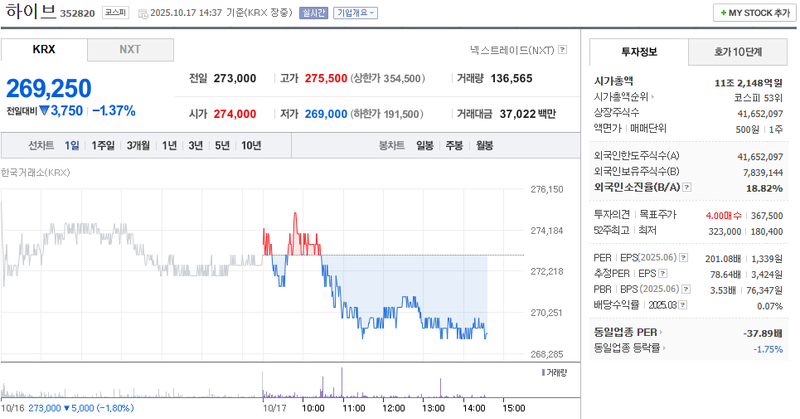Image resolution: width=800 pixels, height=419 pixels.
Task: Select the 1일 line chart period
Action: click(x=72, y=145)
